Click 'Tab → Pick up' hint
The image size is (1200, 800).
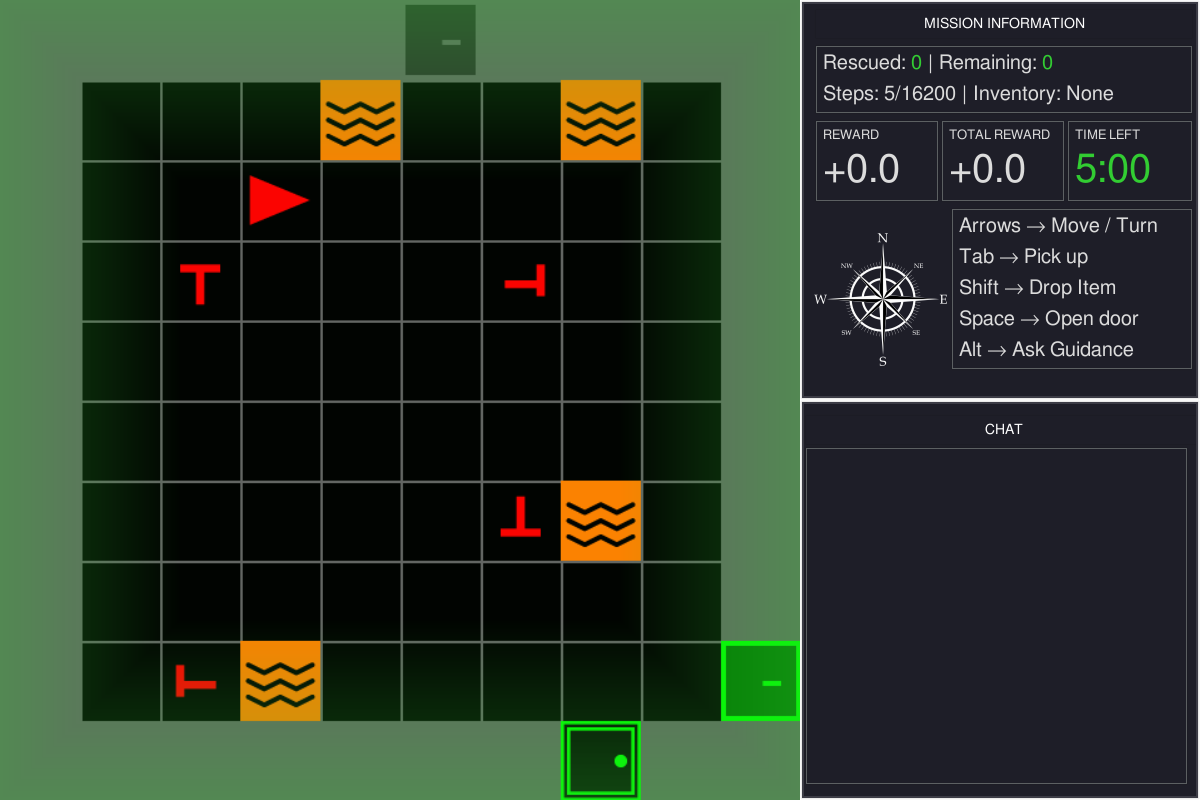tap(1023, 256)
